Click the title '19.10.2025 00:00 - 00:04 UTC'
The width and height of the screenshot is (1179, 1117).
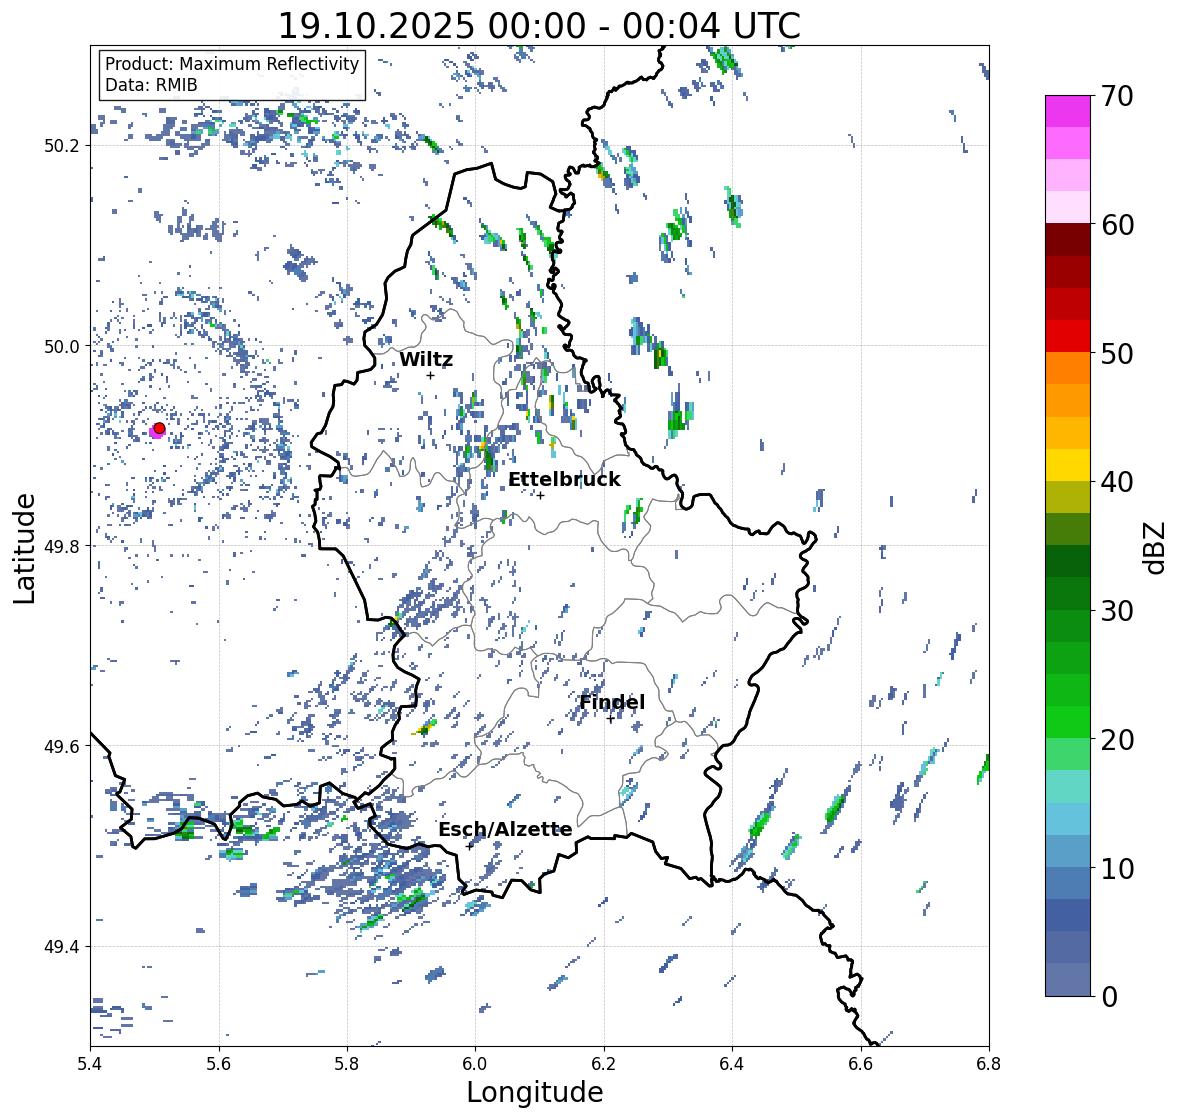click(x=539, y=26)
